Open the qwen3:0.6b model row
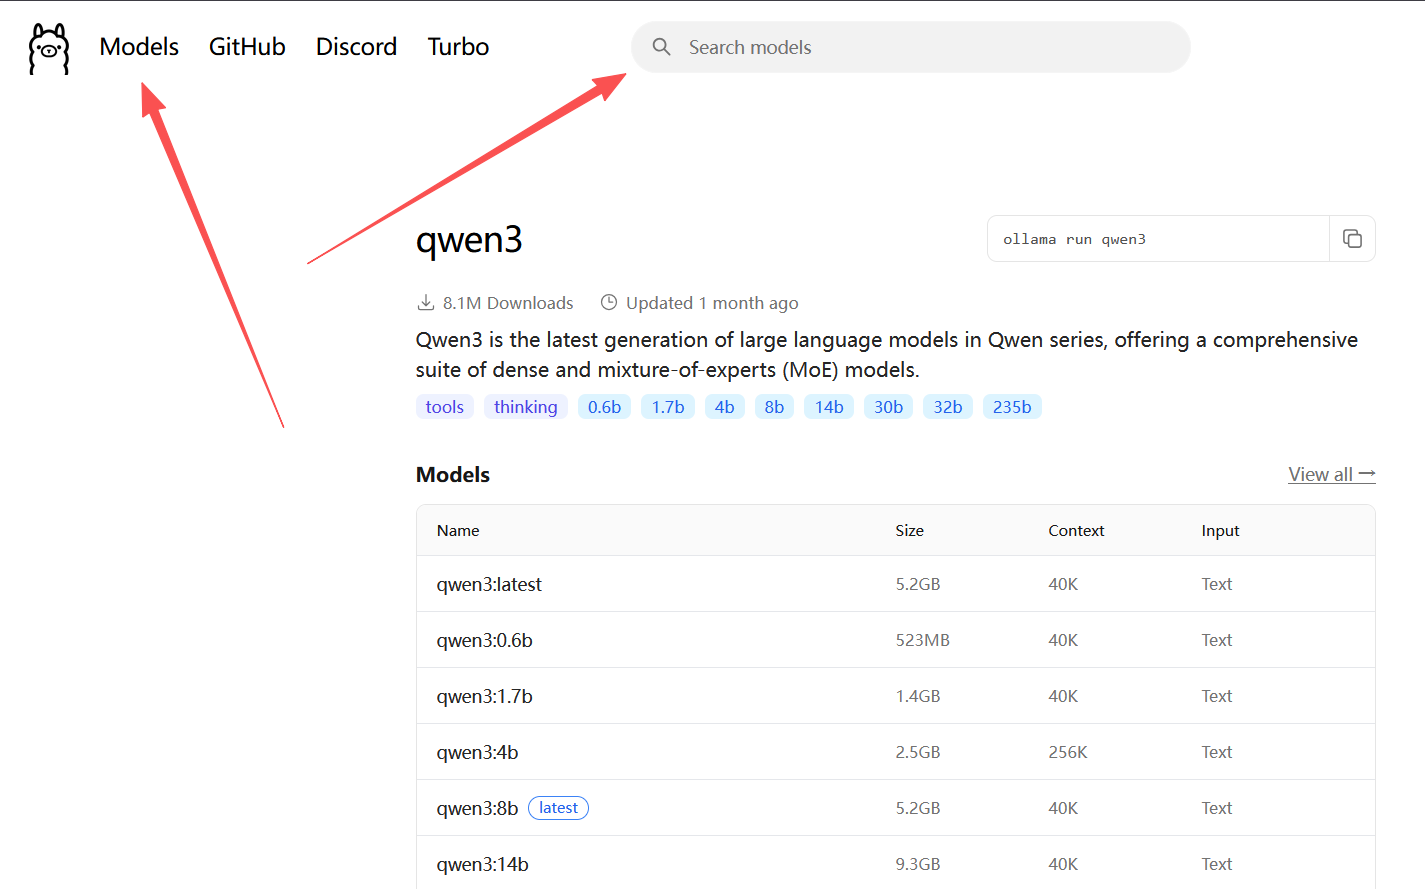 click(895, 640)
